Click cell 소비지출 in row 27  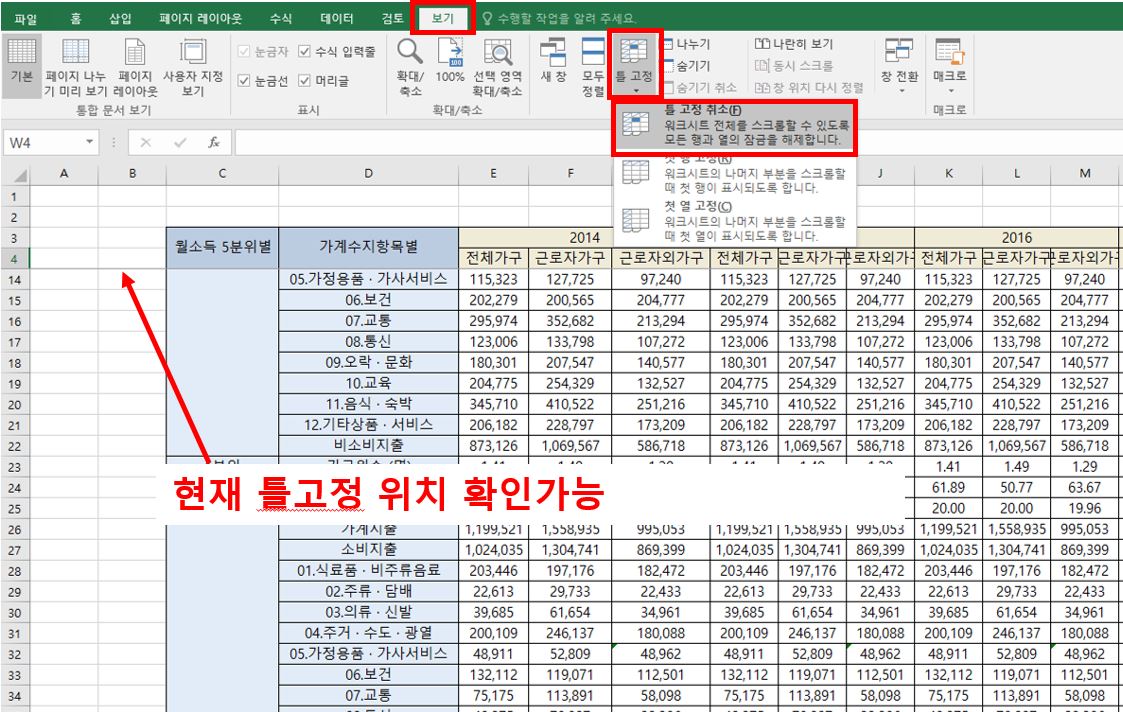pos(368,550)
